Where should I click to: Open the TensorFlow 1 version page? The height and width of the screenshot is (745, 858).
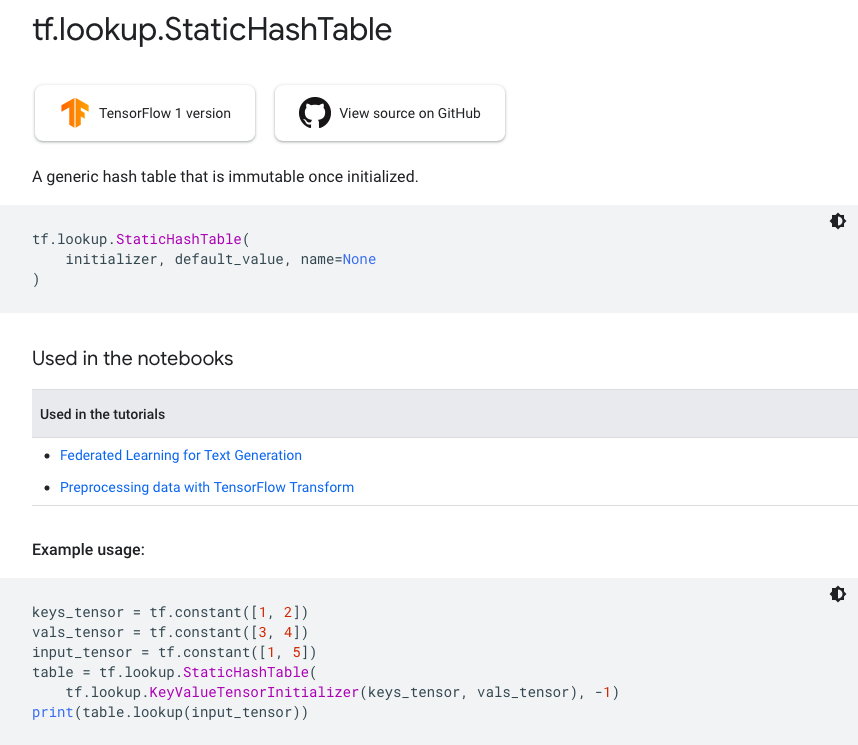145,113
